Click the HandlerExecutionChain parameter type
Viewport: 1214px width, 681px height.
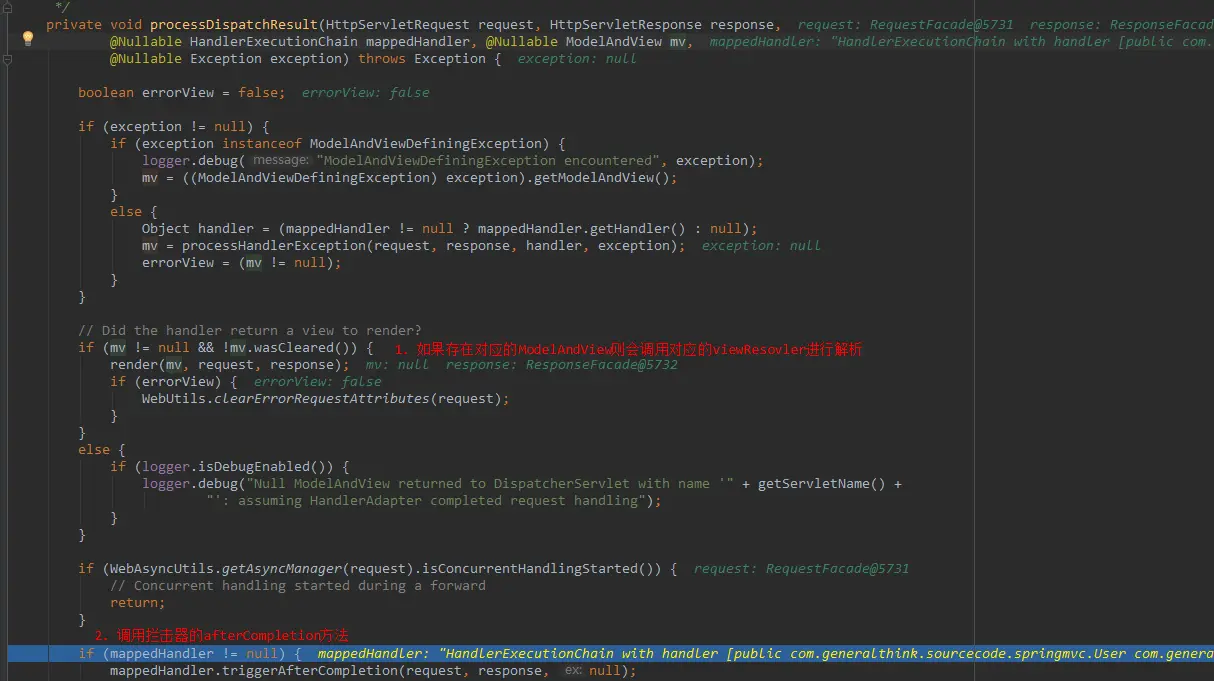(x=273, y=41)
